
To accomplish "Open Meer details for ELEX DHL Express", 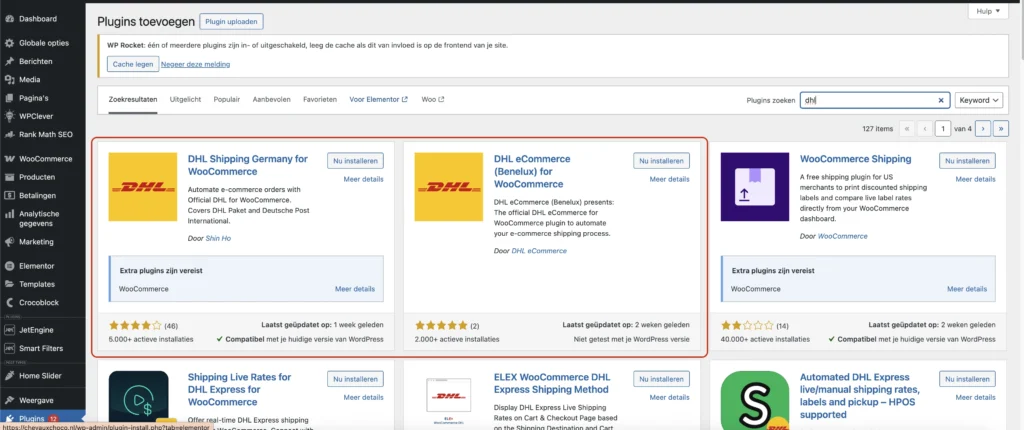I will [669, 397].
